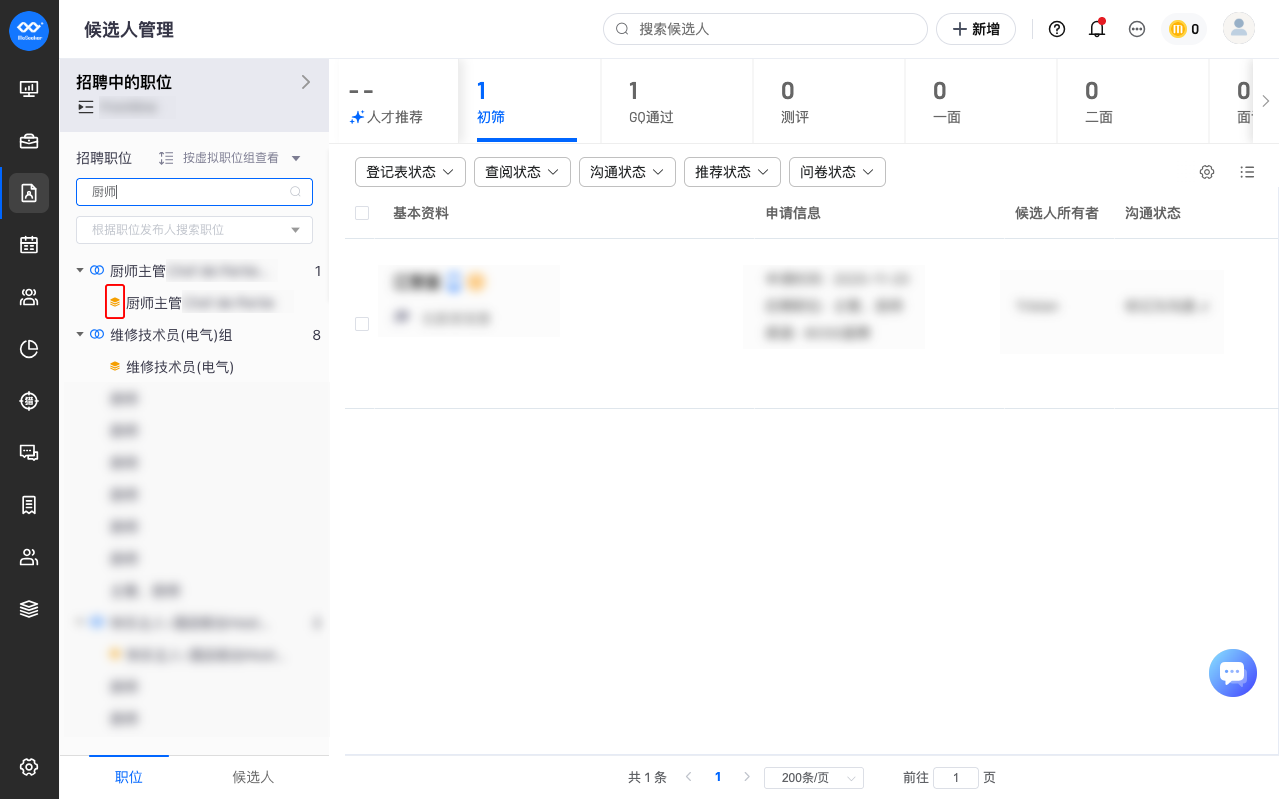The image size is (1279, 799).
Task: Tick the candidate row checkbox
Action: pyautogui.click(x=362, y=324)
